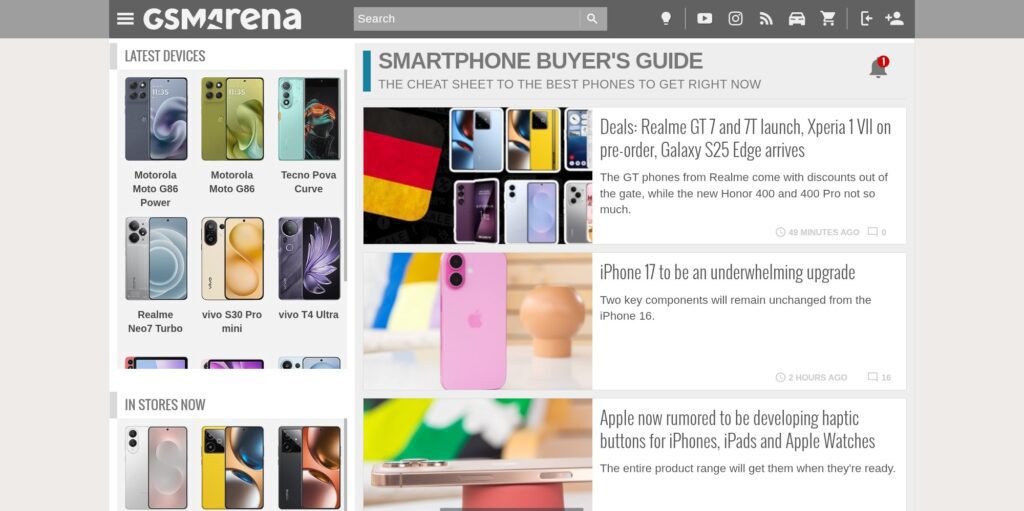Open the In Stores Now heading
1024x511 pixels.
tap(165, 405)
